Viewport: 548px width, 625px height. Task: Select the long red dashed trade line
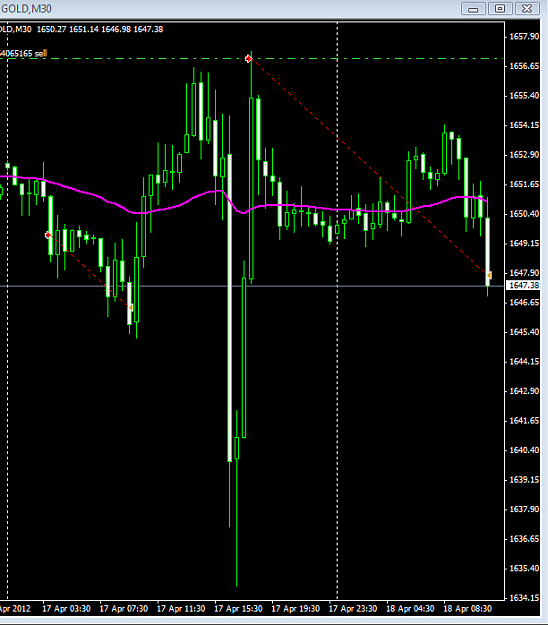(369, 167)
